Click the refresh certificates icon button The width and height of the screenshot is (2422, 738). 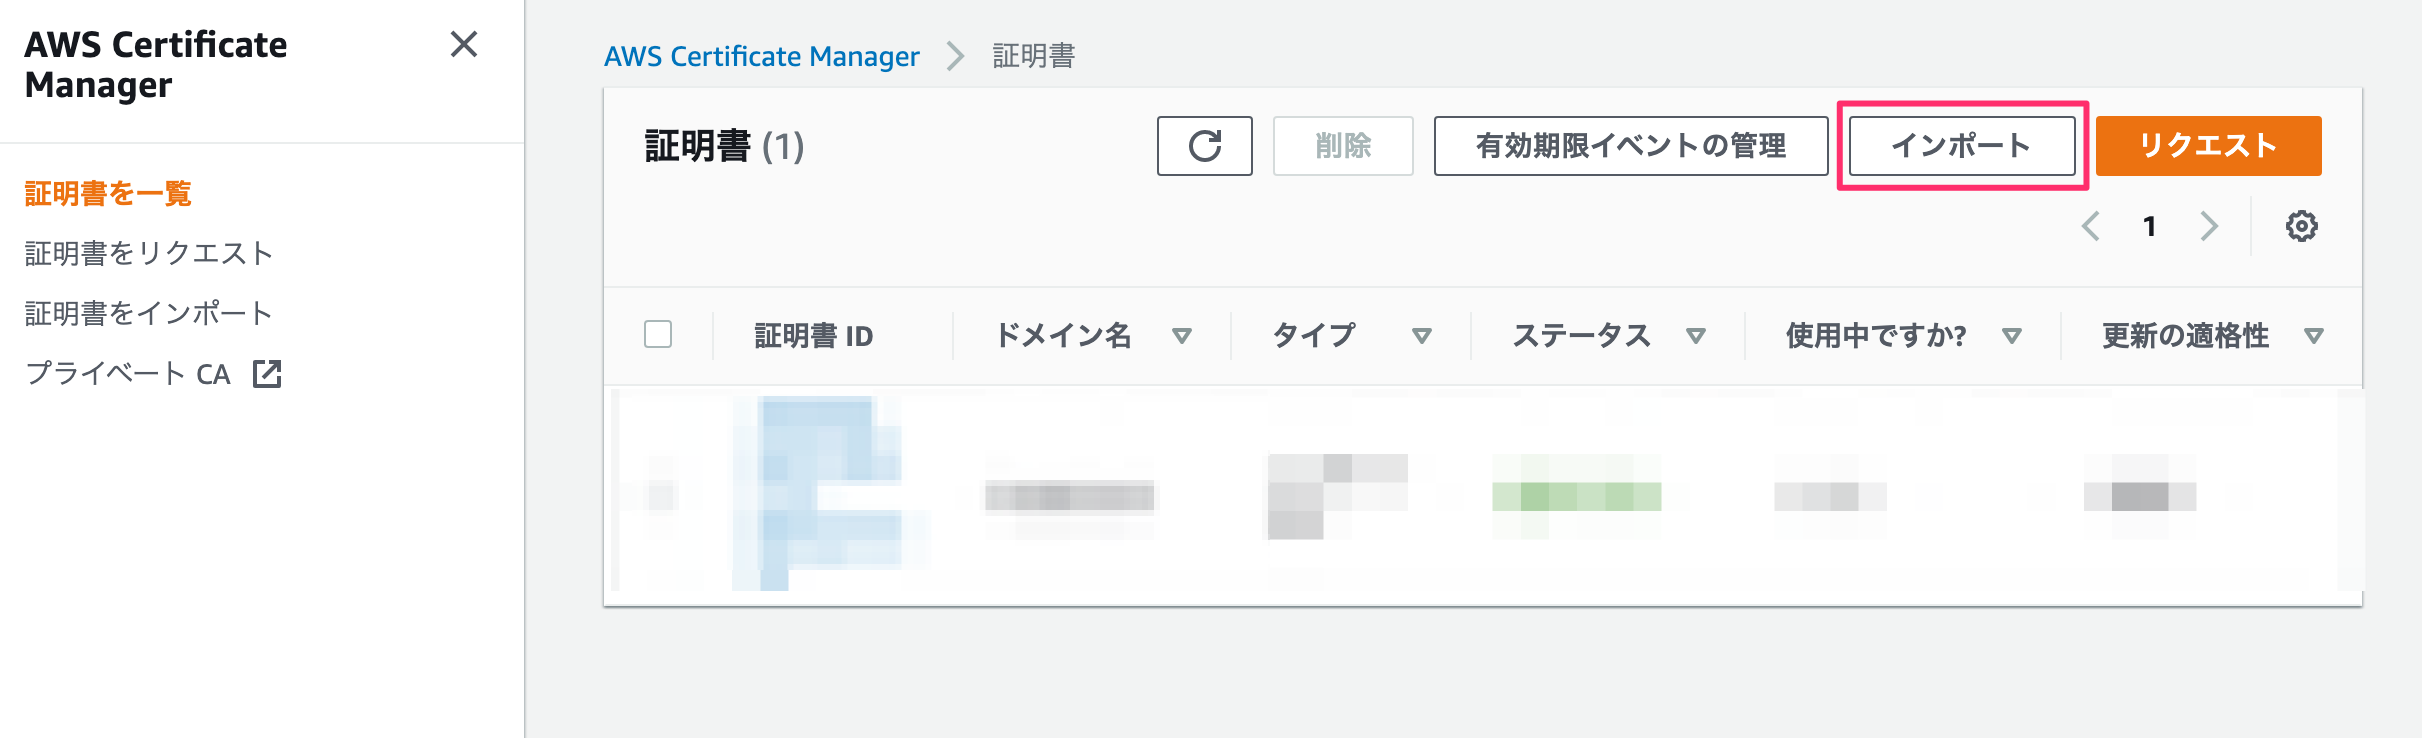coord(1204,146)
